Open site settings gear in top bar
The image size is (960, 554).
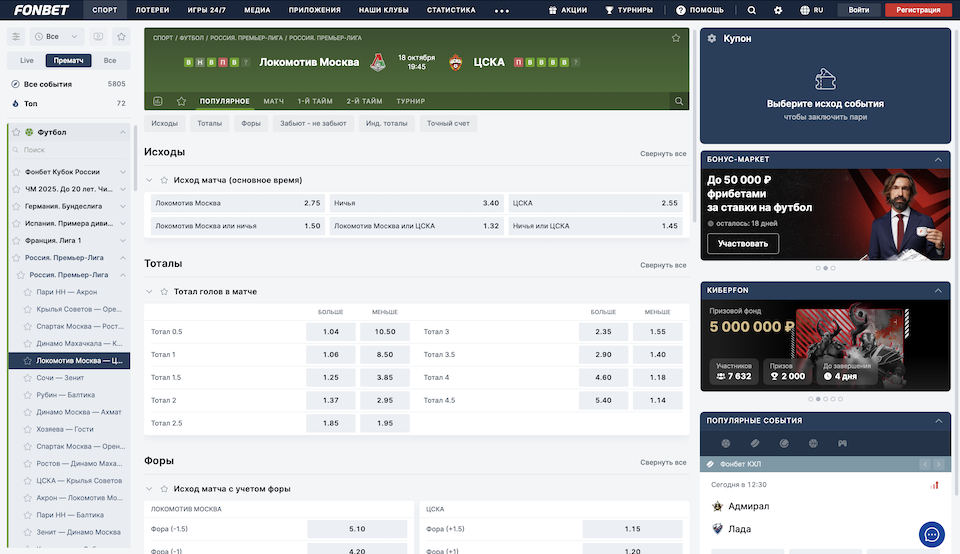click(x=778, y=10)
